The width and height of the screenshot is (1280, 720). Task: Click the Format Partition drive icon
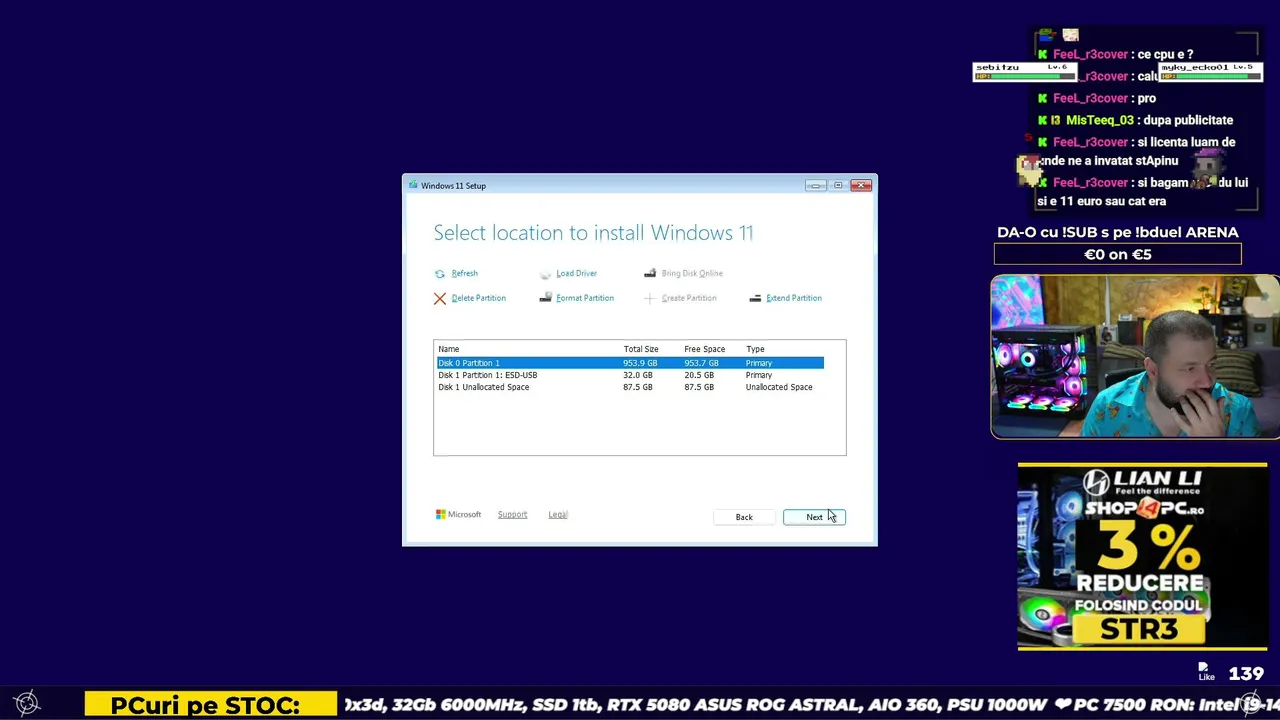coord(545,298)
